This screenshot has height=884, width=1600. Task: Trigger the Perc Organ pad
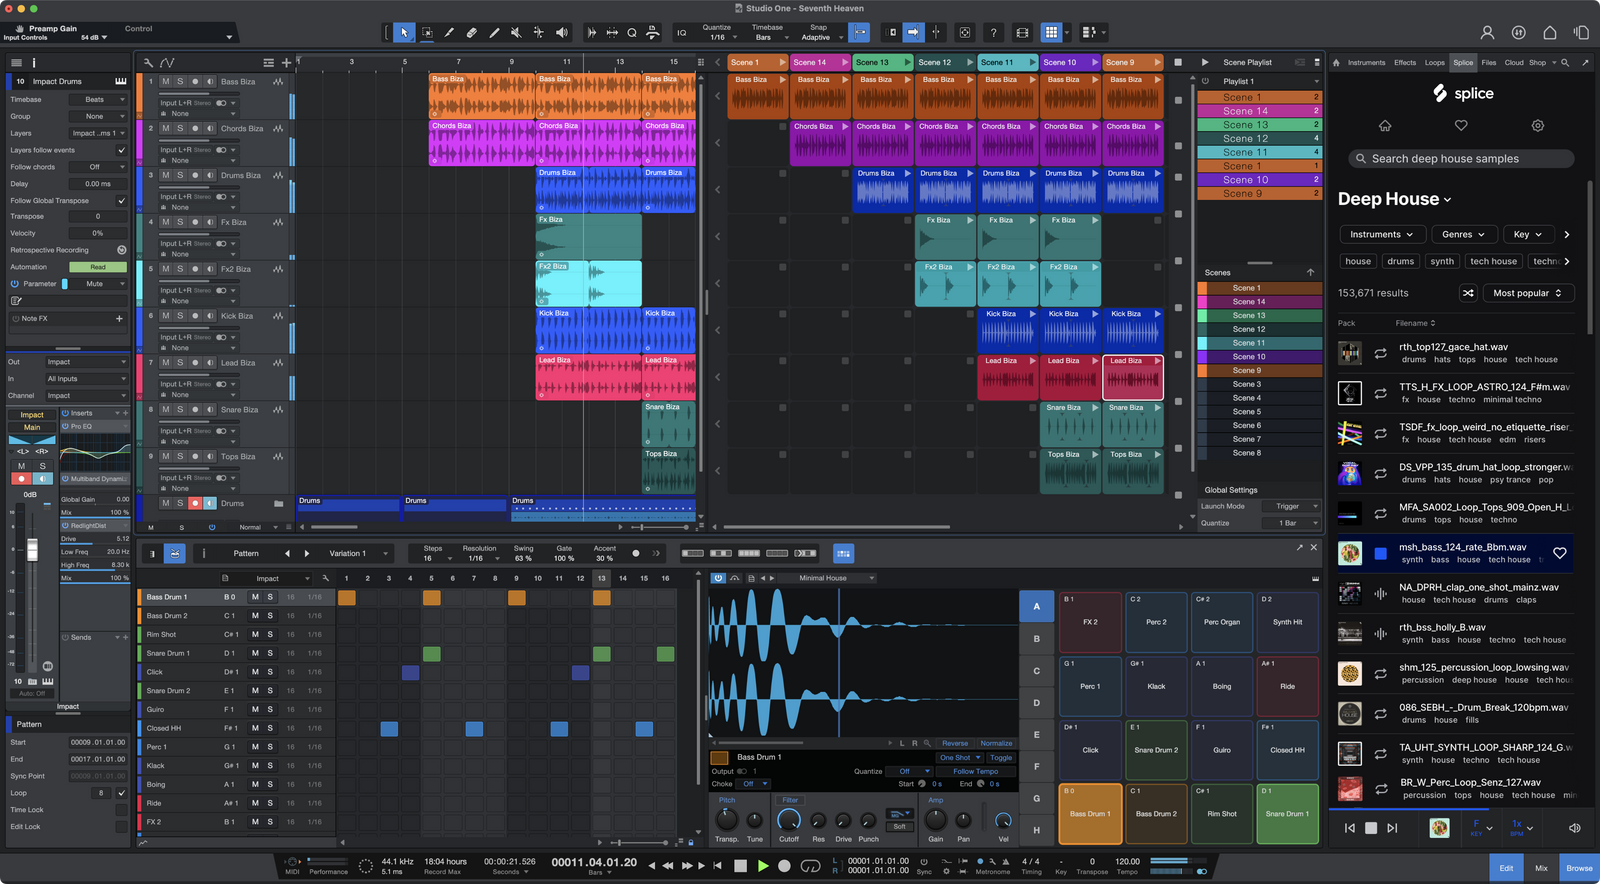1222,622
